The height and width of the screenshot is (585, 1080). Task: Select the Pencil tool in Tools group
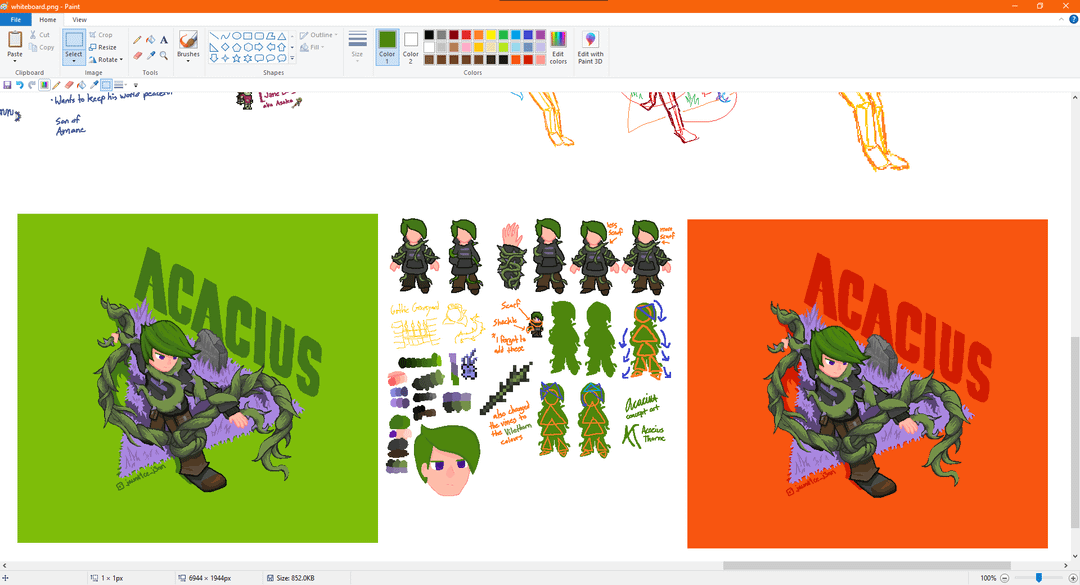(x=137, y=40)
